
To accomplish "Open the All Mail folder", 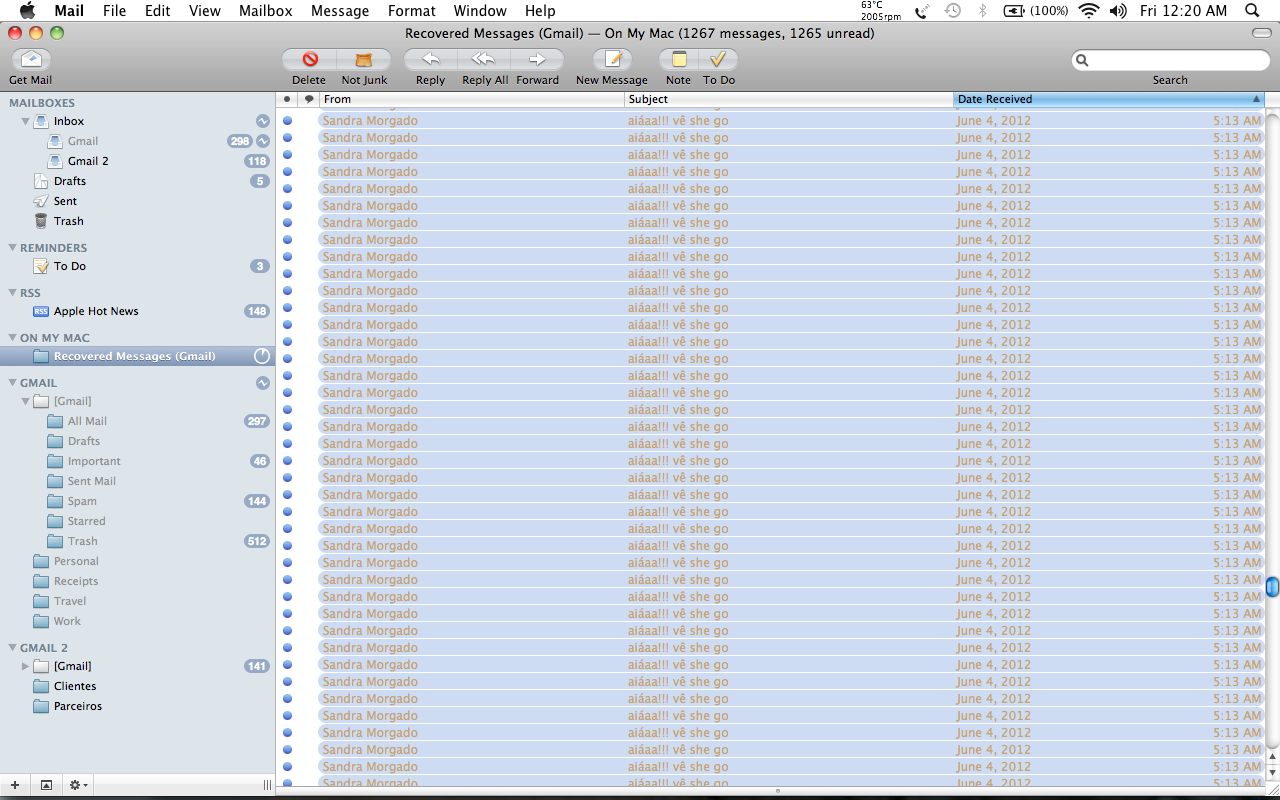I will tap(87, 421).
